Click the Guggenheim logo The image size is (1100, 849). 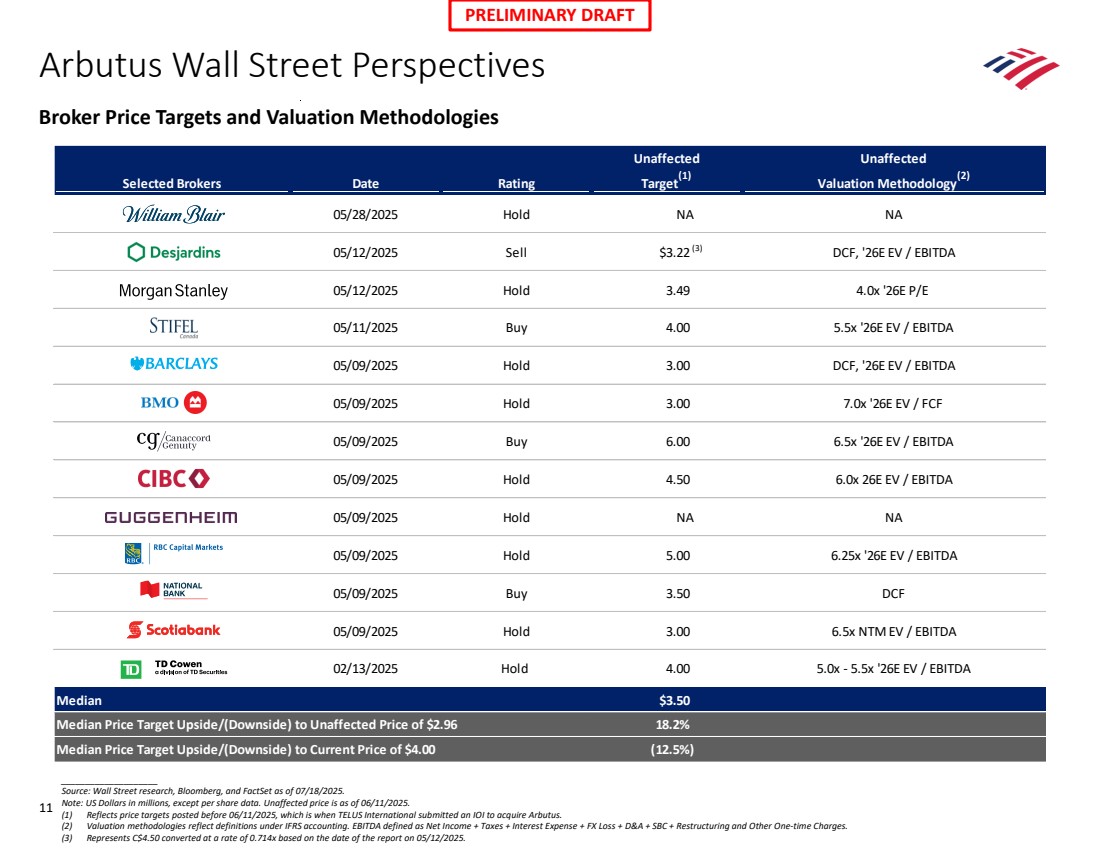[x=172, y=518]
